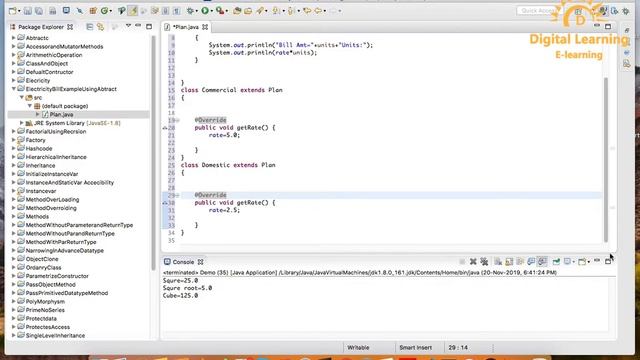Click the Smart Insert status bar entry
The image size is (640, 360).
coord(416,348)
